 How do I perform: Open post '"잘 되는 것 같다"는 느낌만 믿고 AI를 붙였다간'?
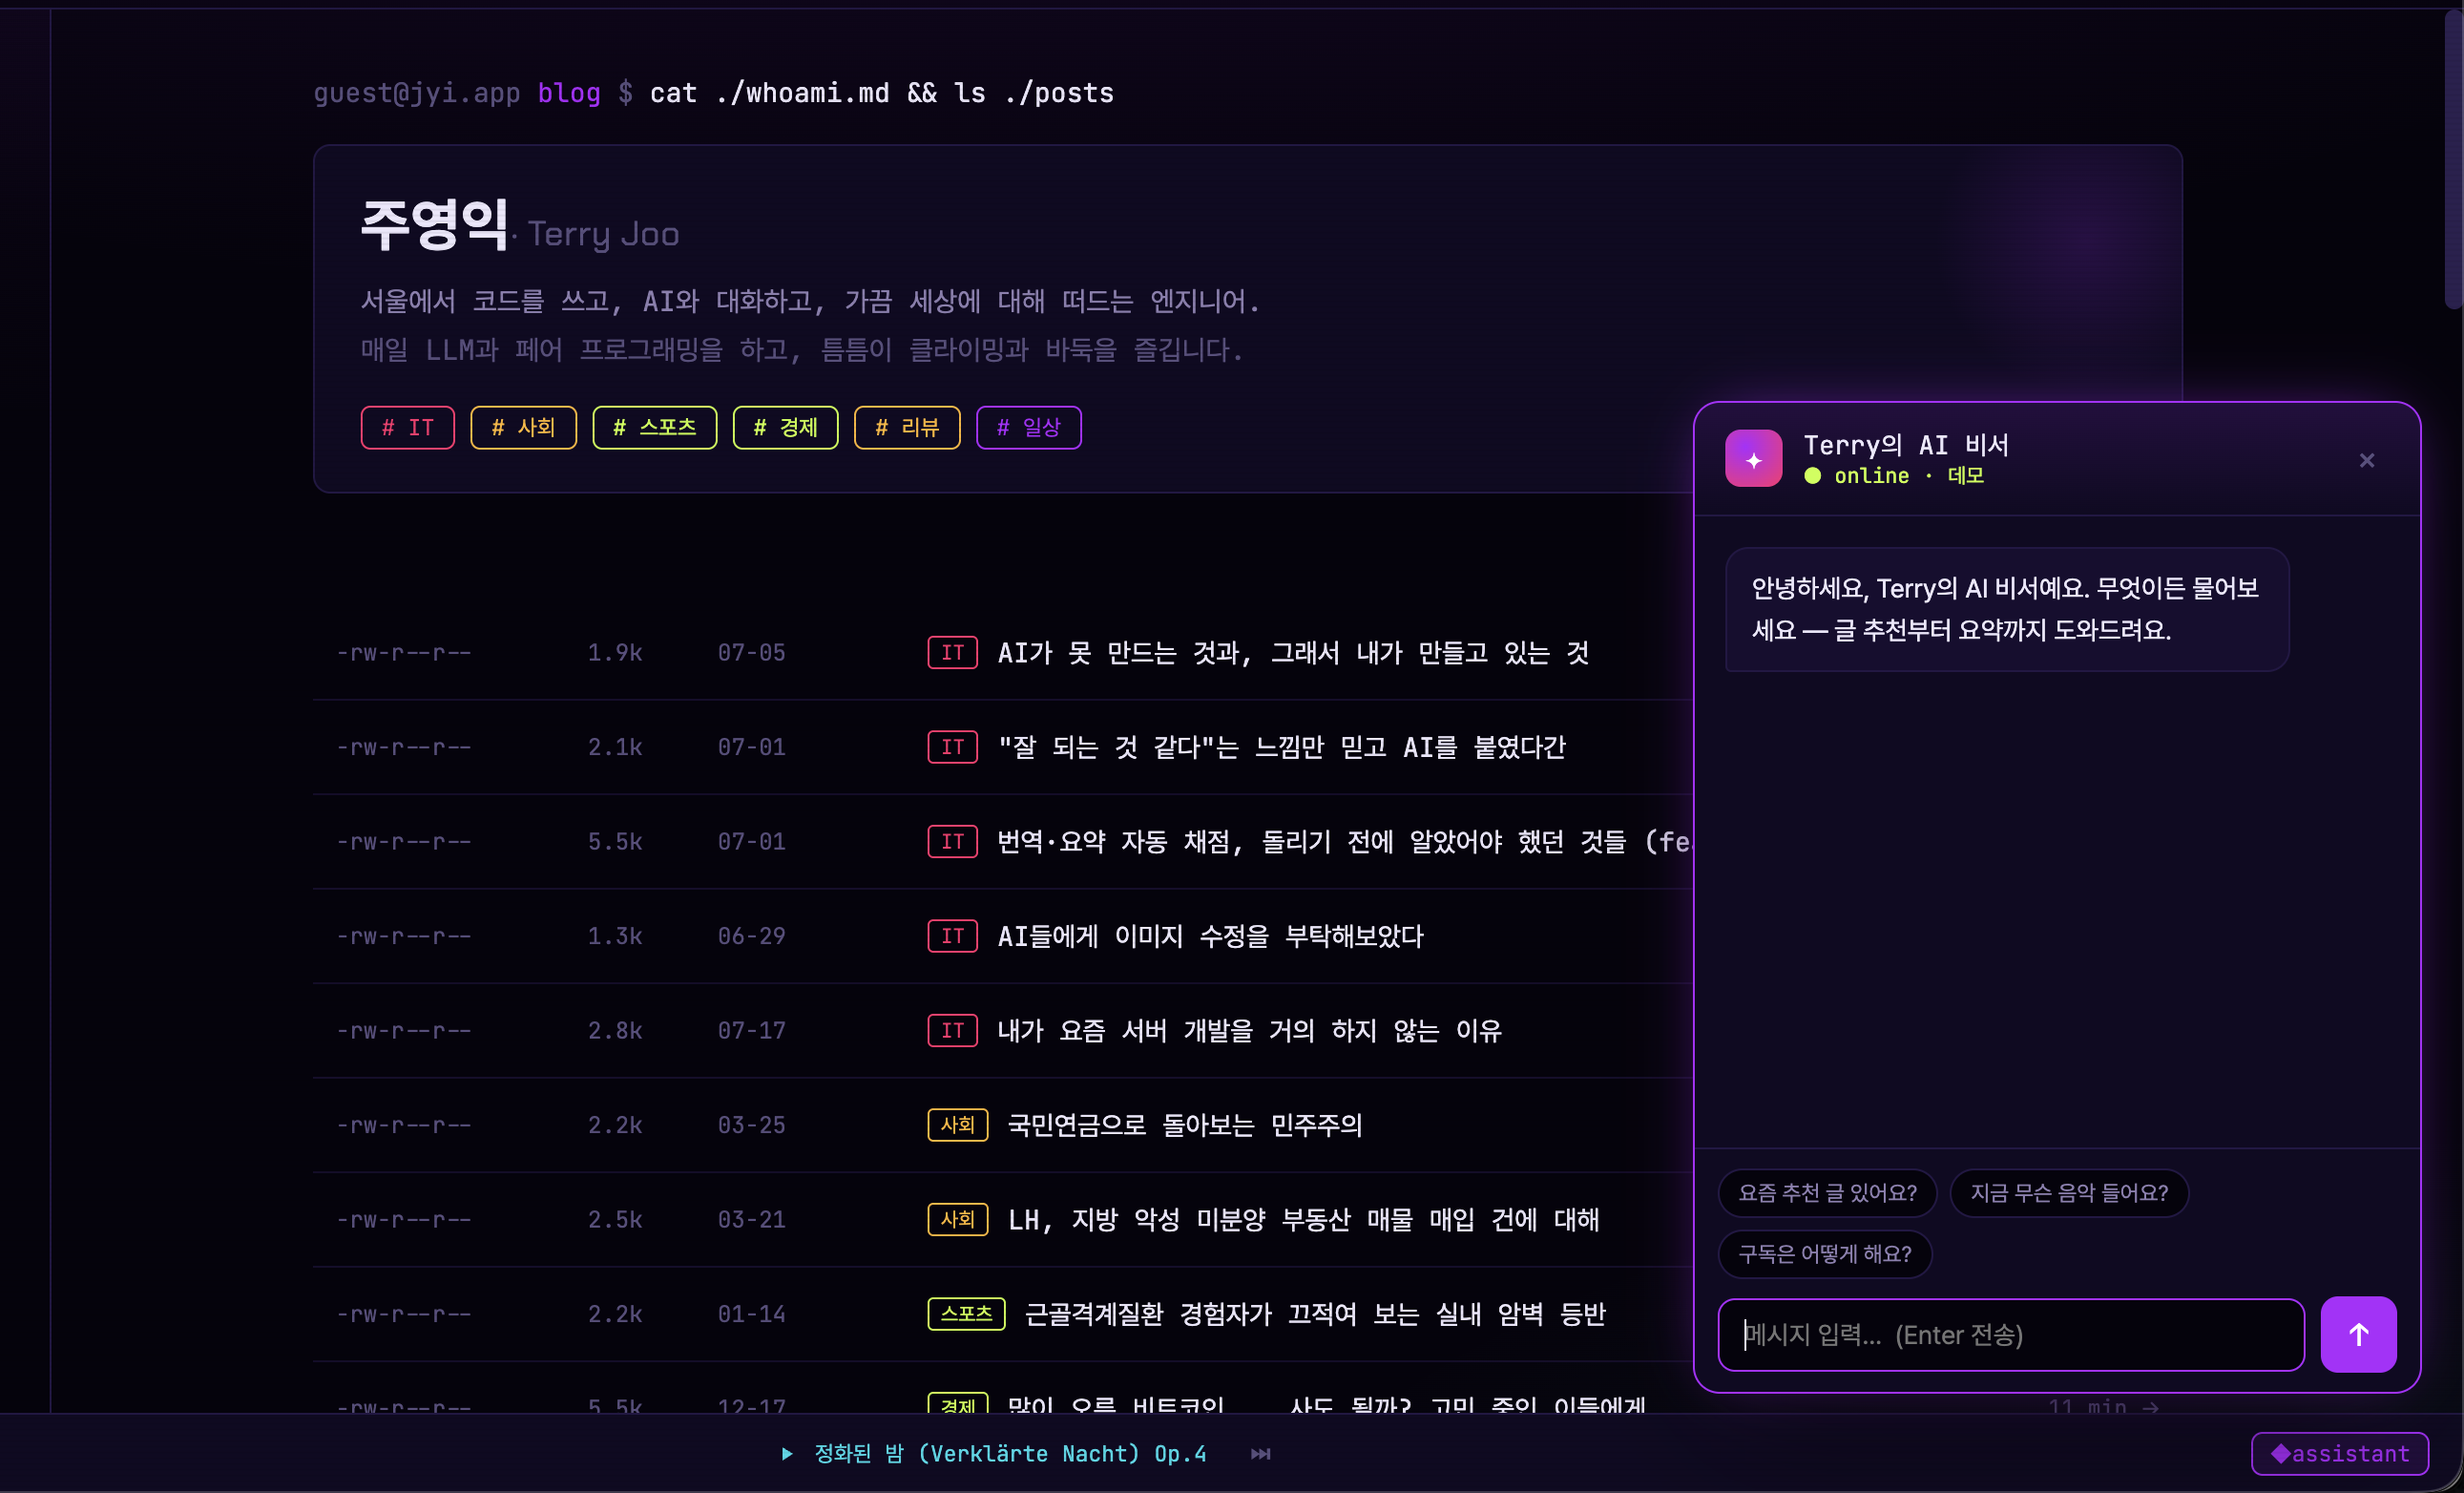tap(1282, 747)
